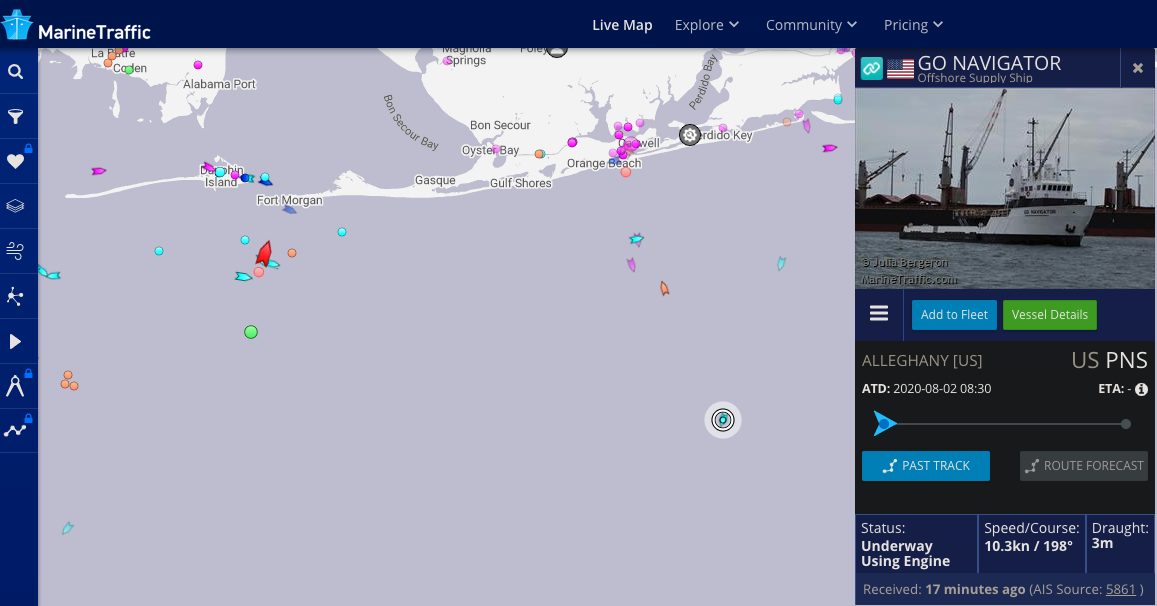Open the search tool in sidebar
The width and height of the screenshot is (1157, 606).
pyautogui.click(x=15, y=72)
